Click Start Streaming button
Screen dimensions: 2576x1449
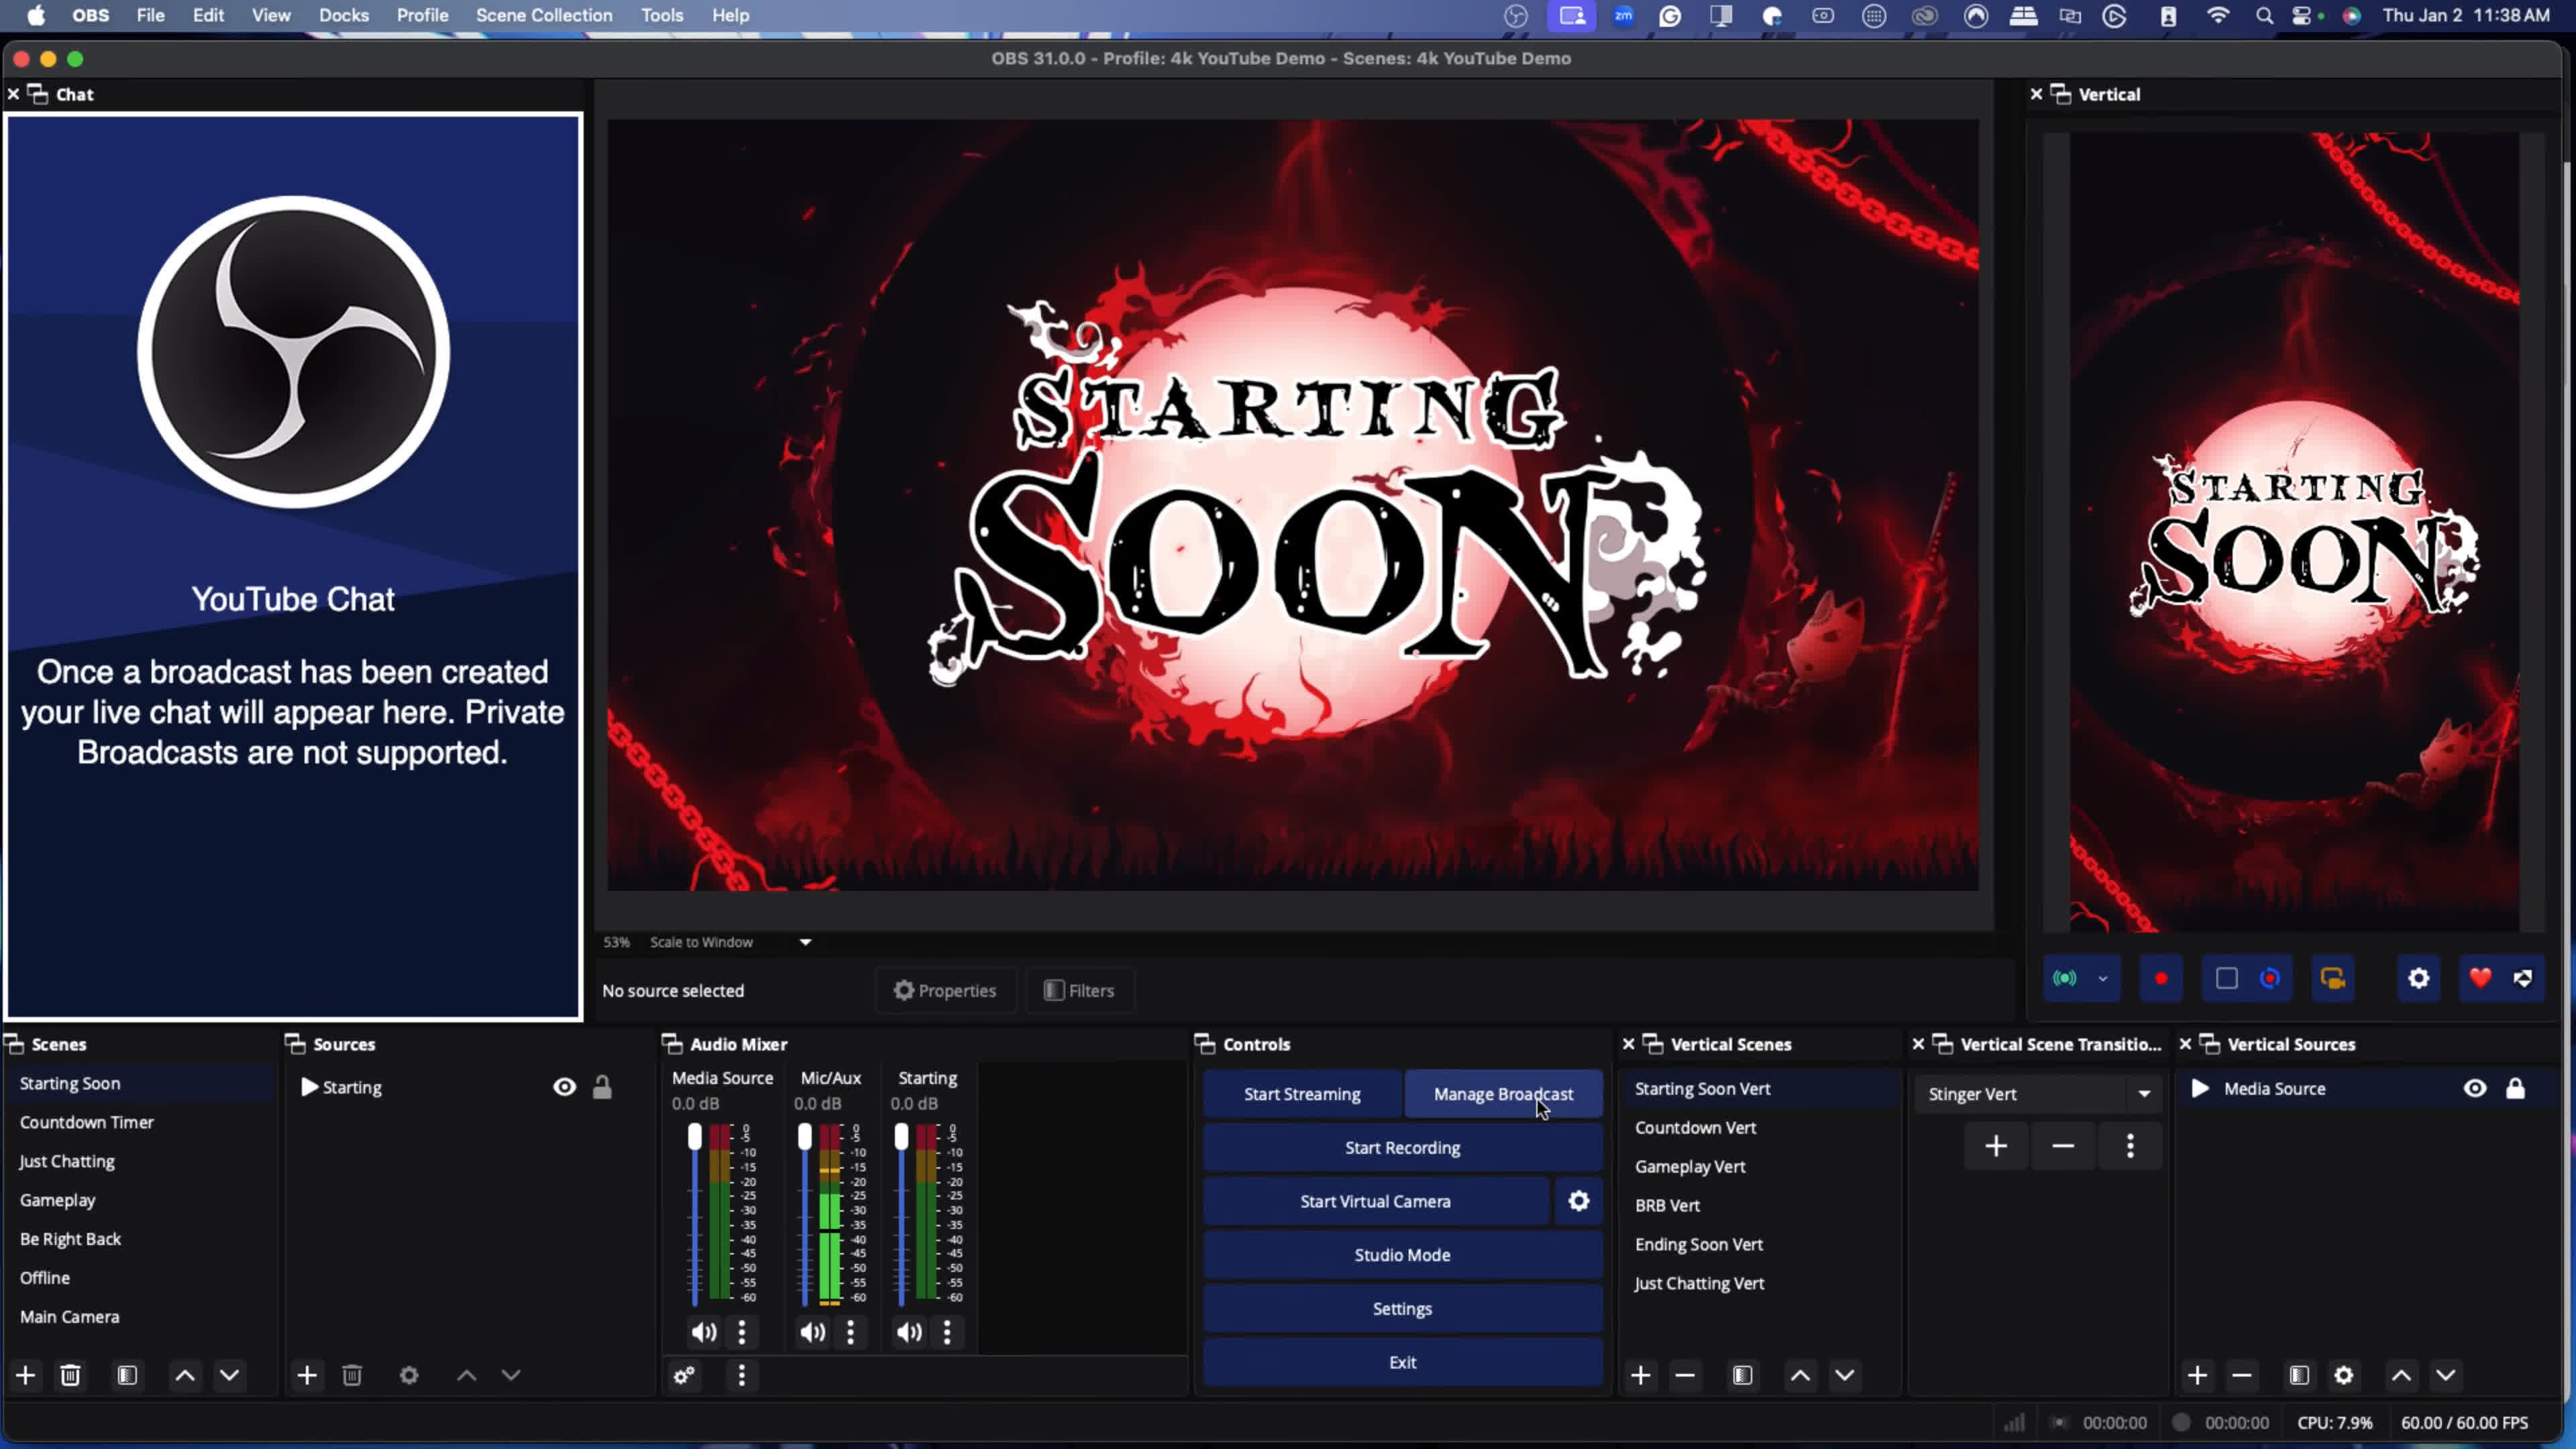point(1302,1094)
